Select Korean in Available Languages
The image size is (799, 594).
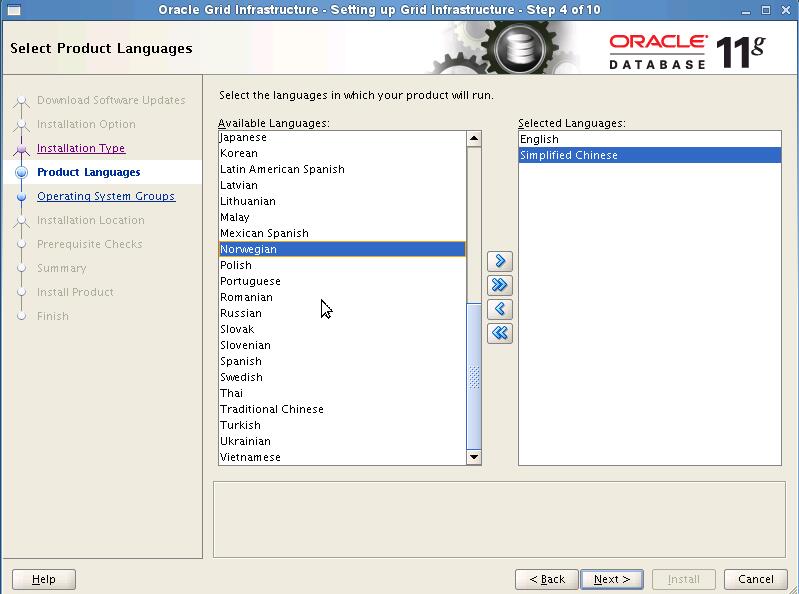pyautogui.click(x=342, y=153)
